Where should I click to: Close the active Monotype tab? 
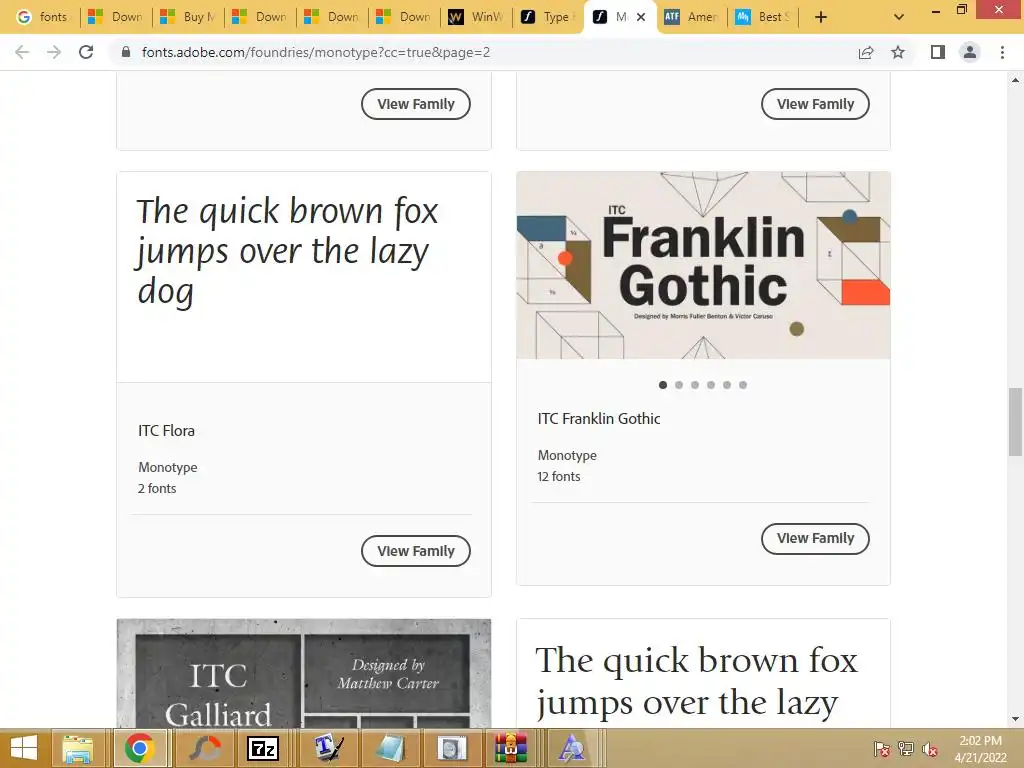[641, 17]
